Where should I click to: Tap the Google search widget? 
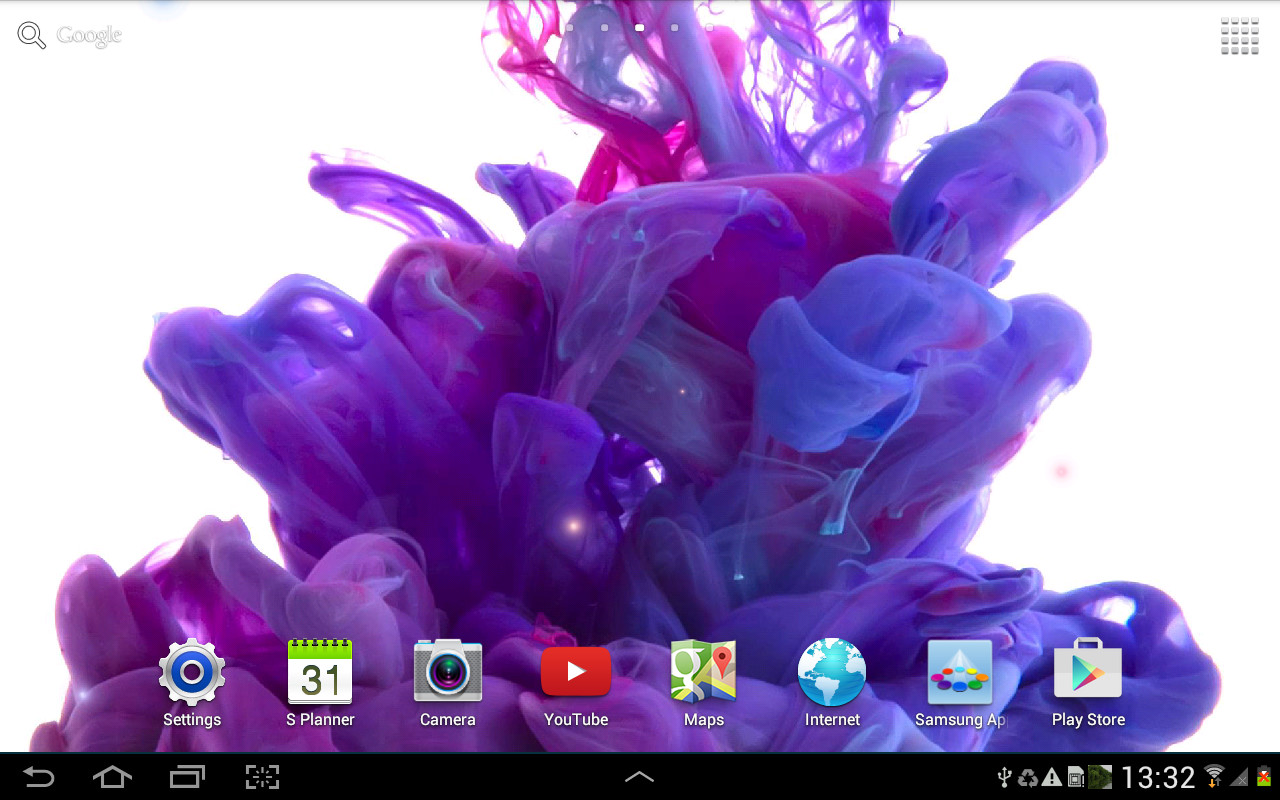70,36
